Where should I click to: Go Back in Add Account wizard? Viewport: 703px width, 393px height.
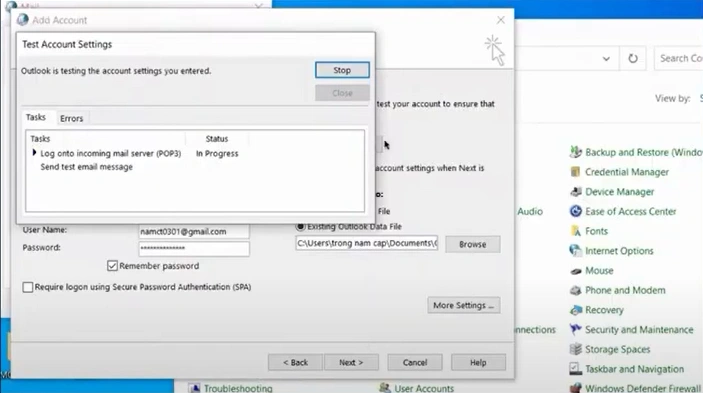coord(295,363)
